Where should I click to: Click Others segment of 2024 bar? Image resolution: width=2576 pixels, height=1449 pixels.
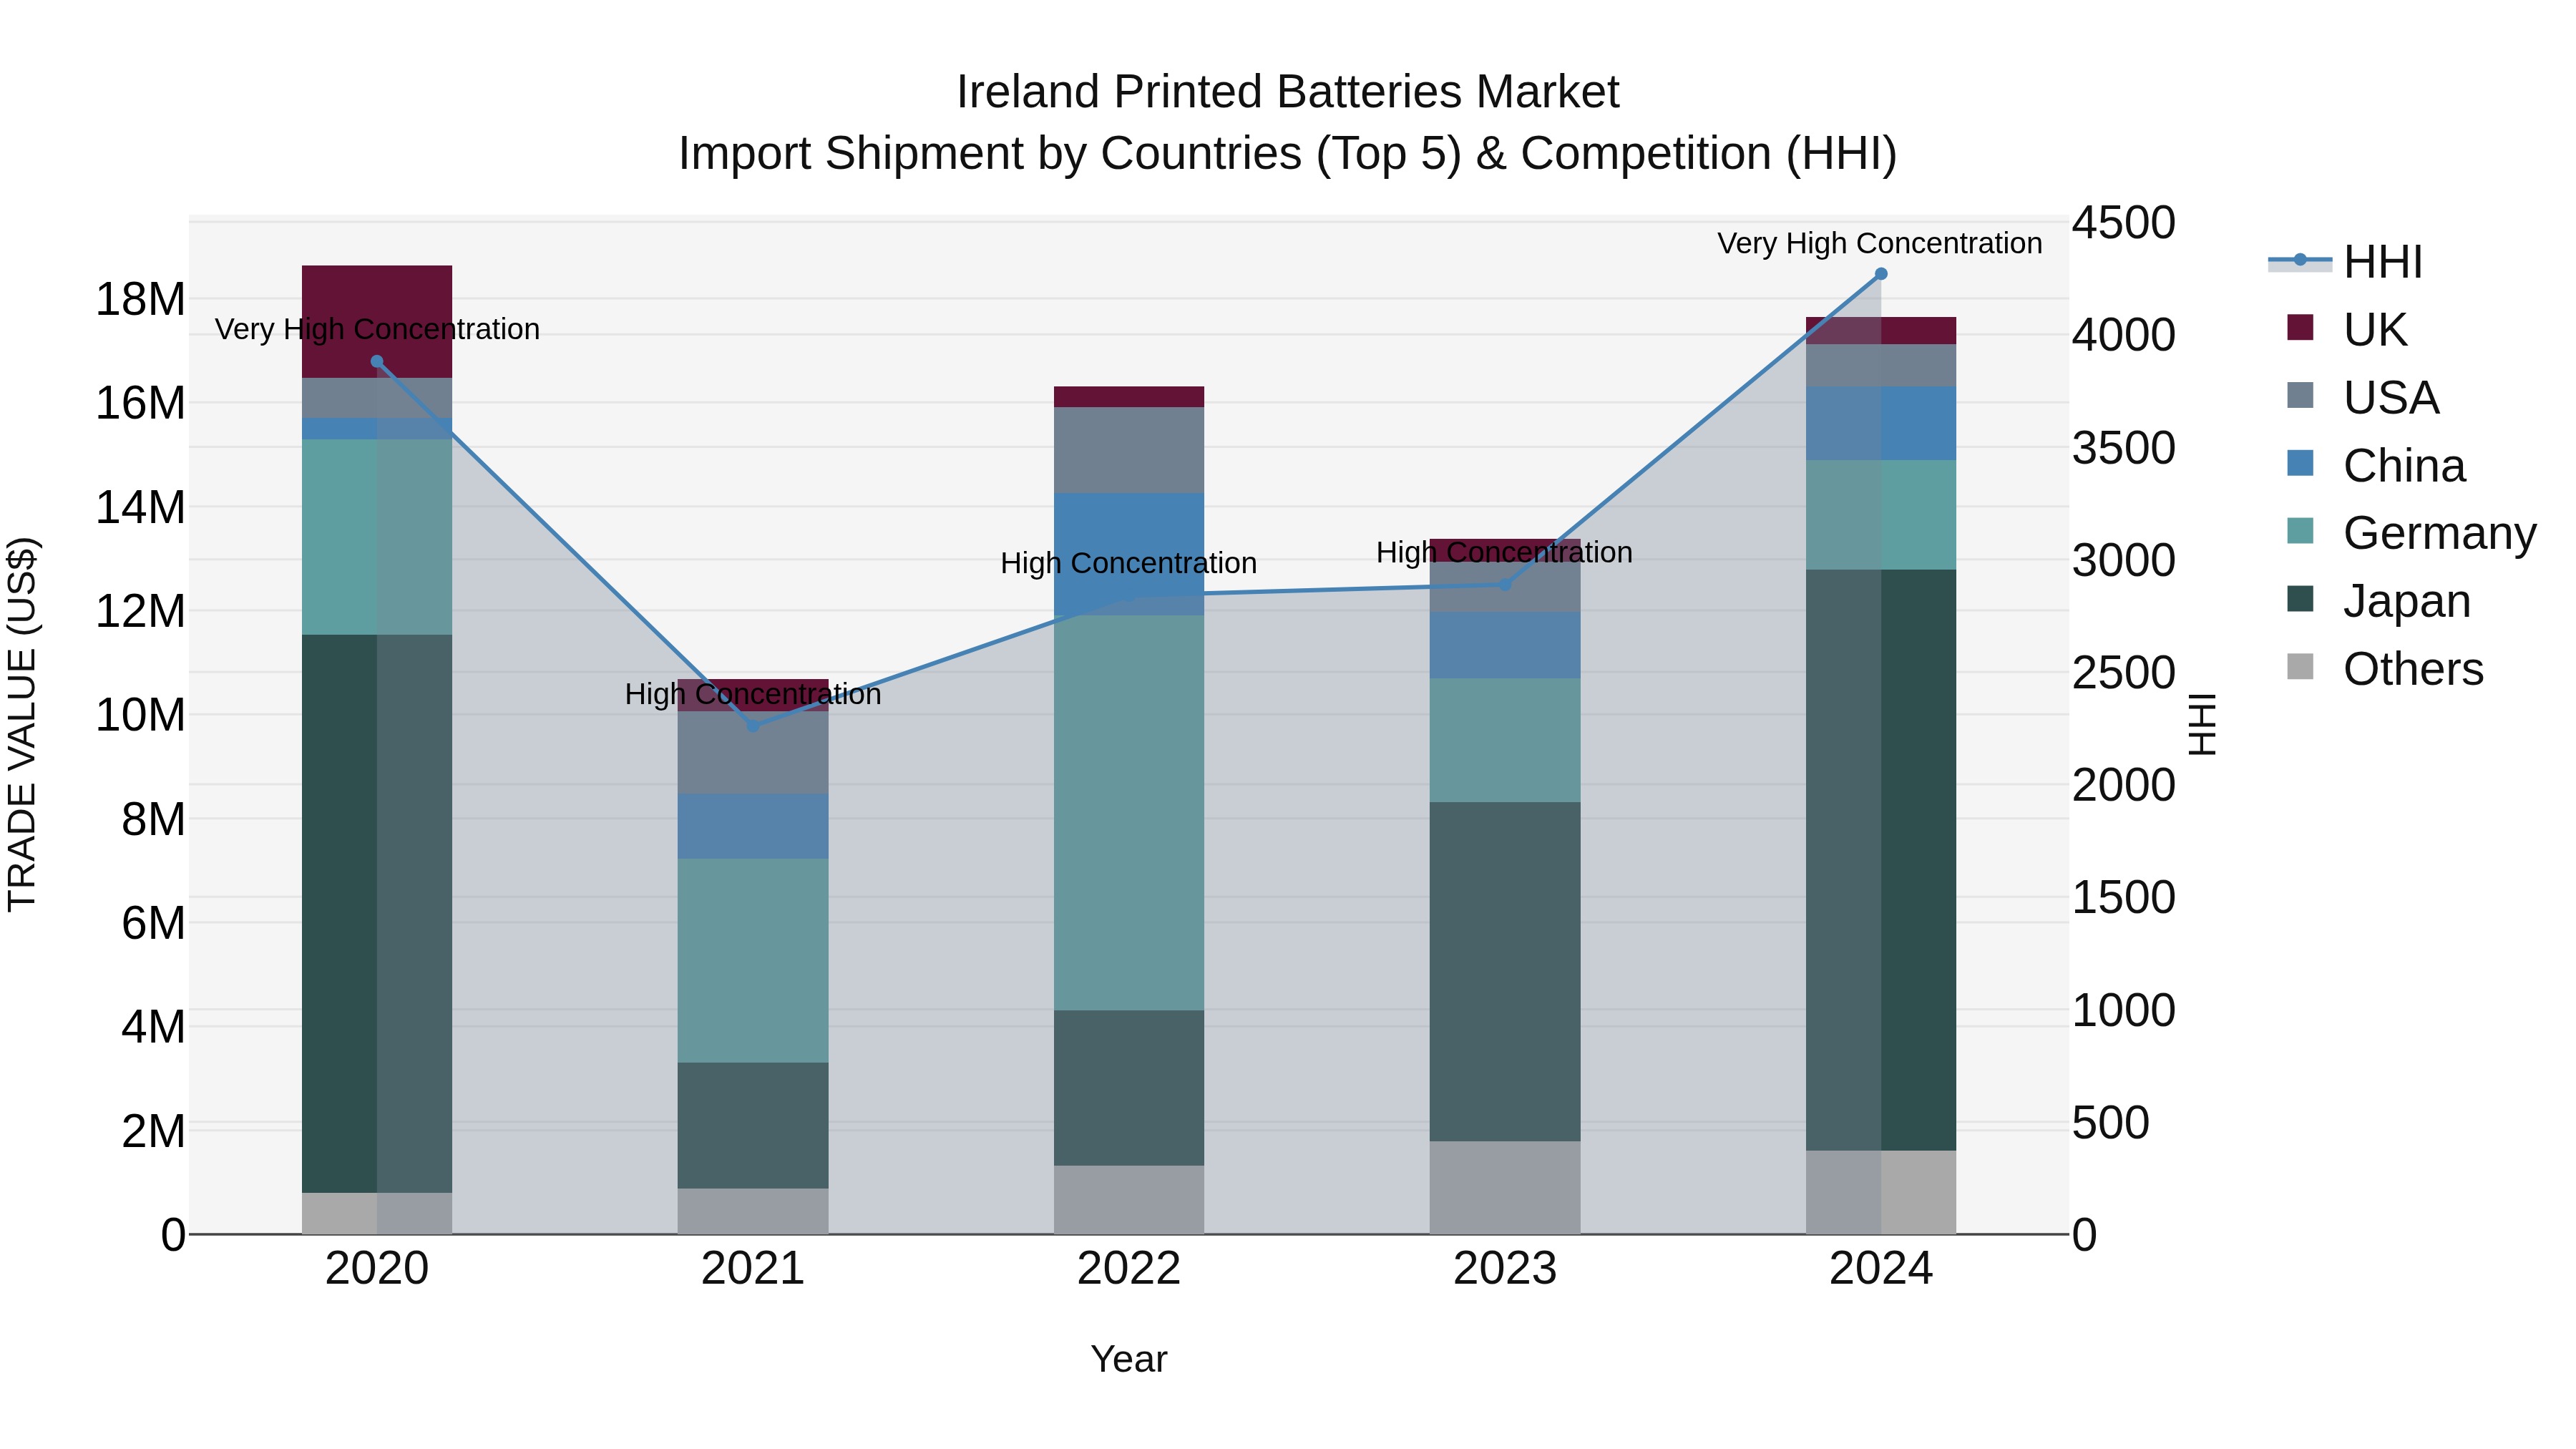coord(1881,1192)
